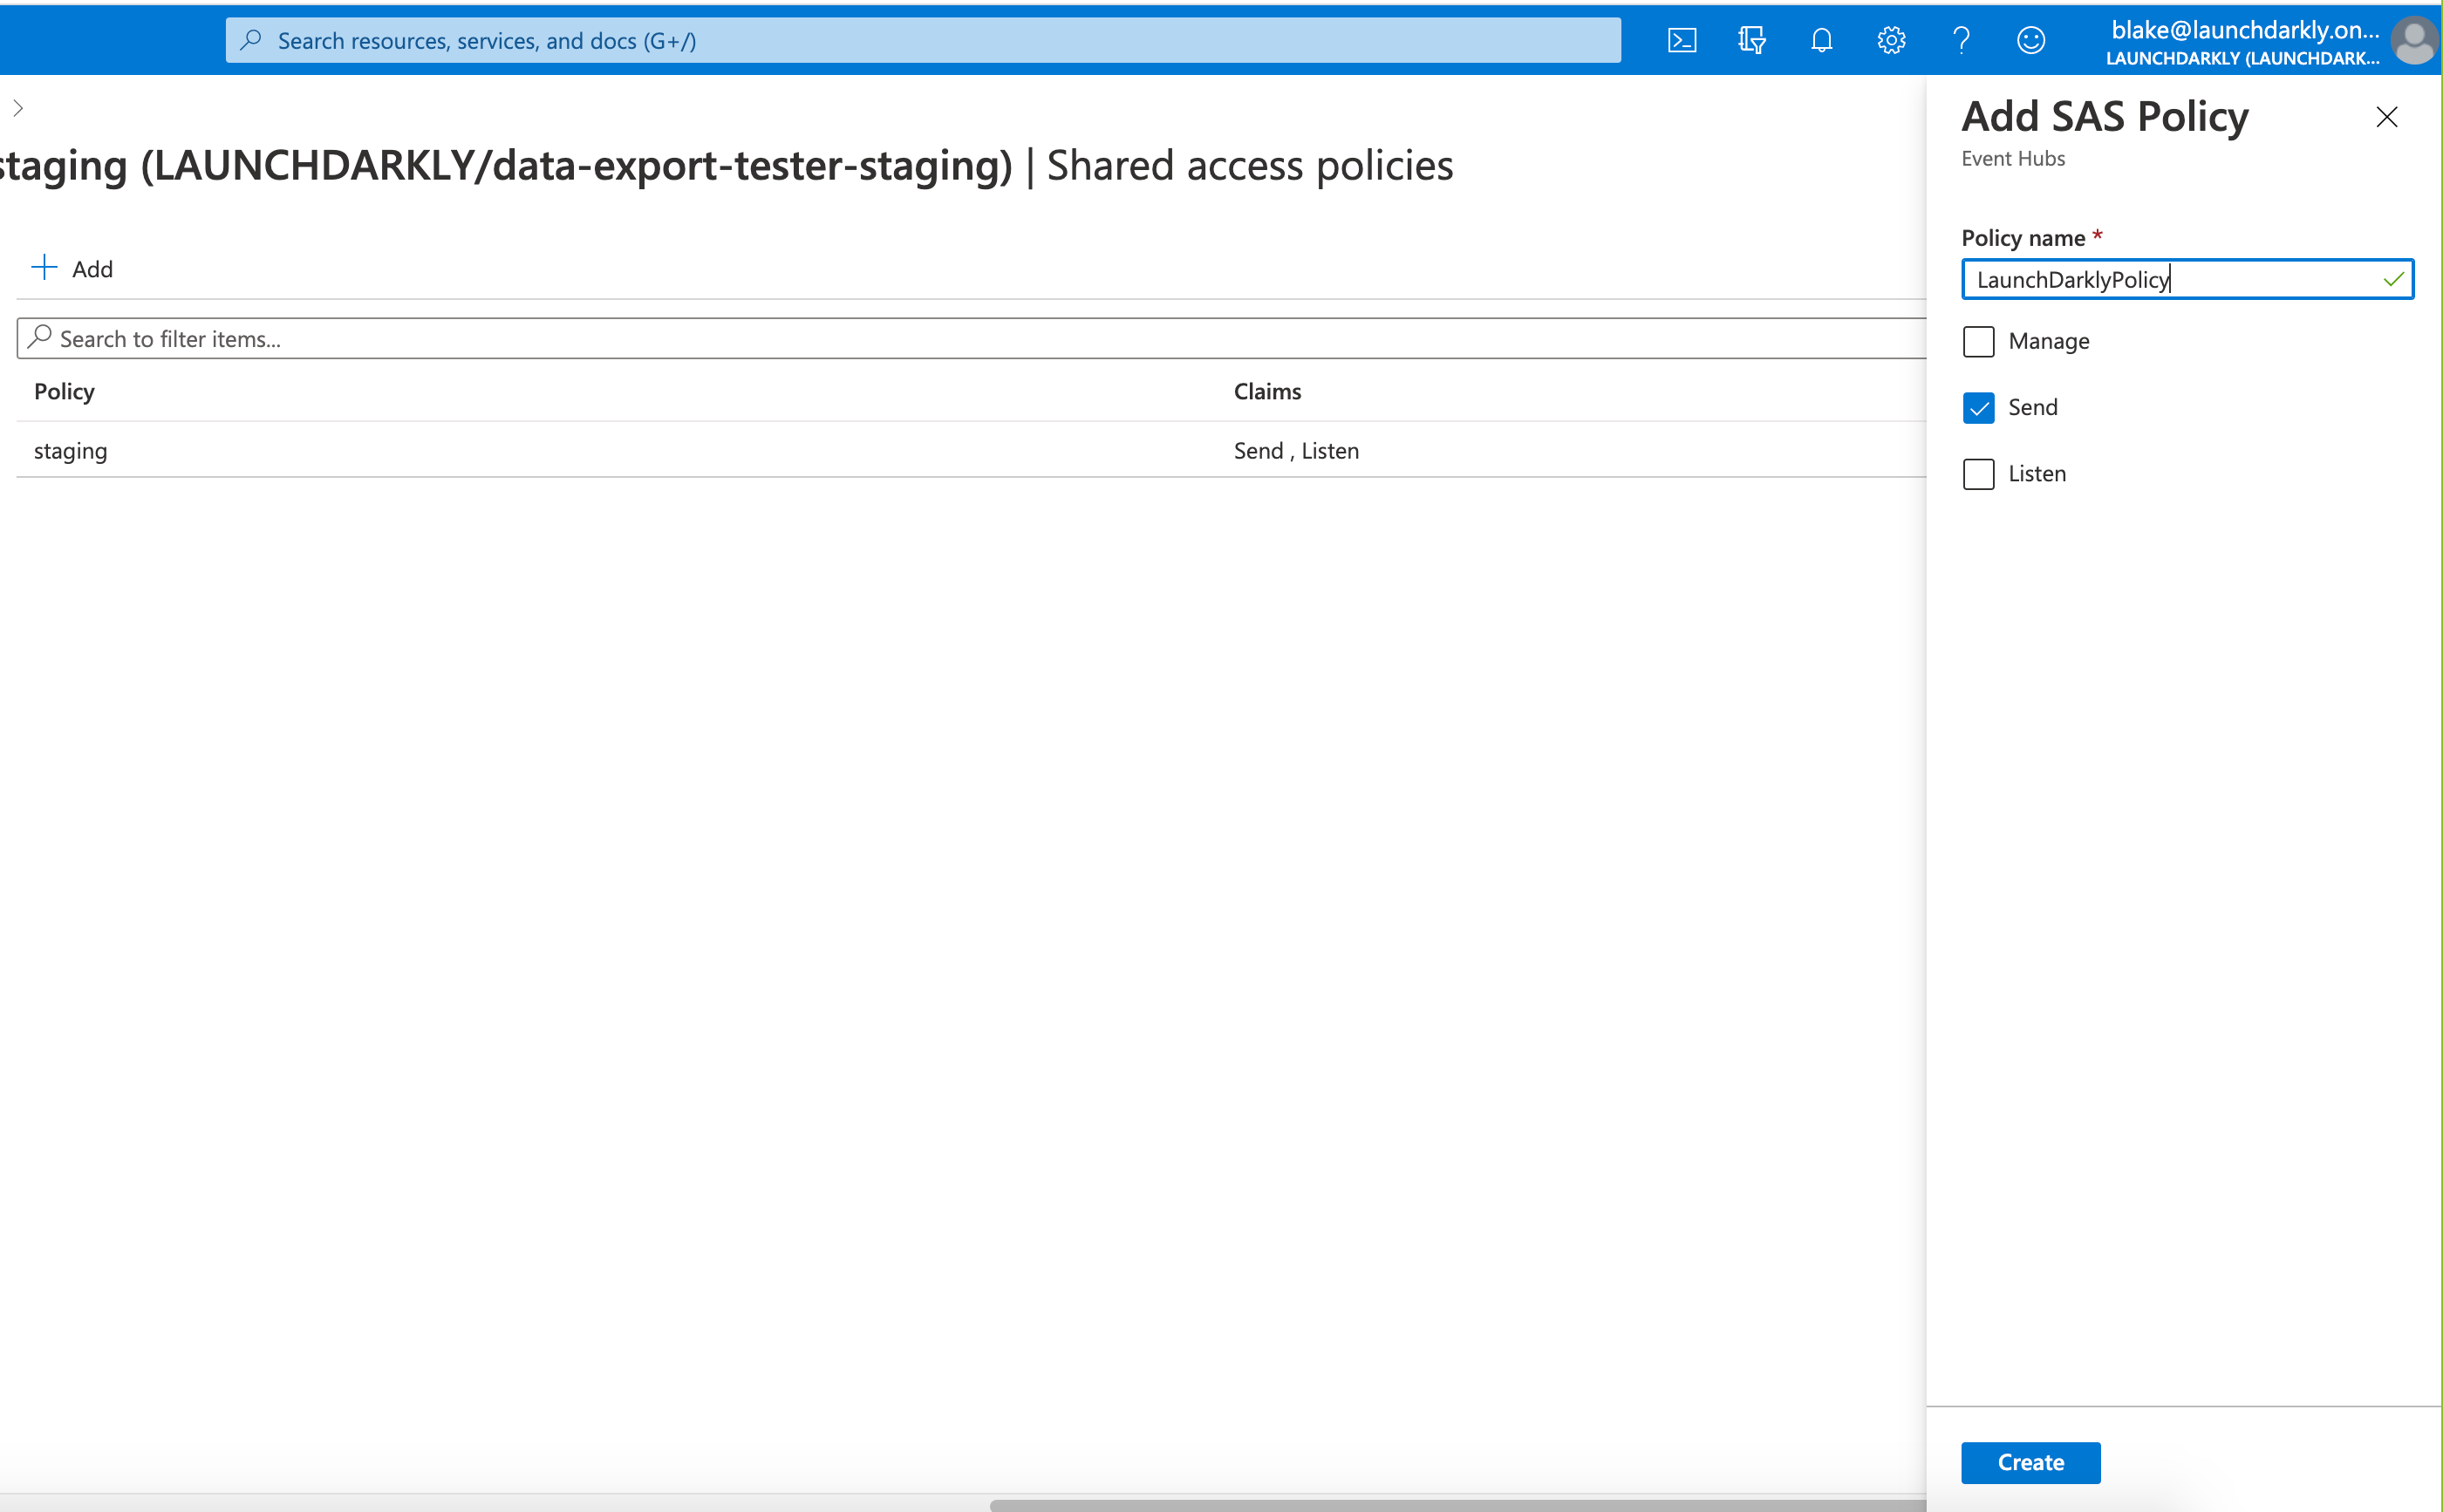Enable the Manage claim checkbox
2443x1512 pixels.
(1979, 341)
